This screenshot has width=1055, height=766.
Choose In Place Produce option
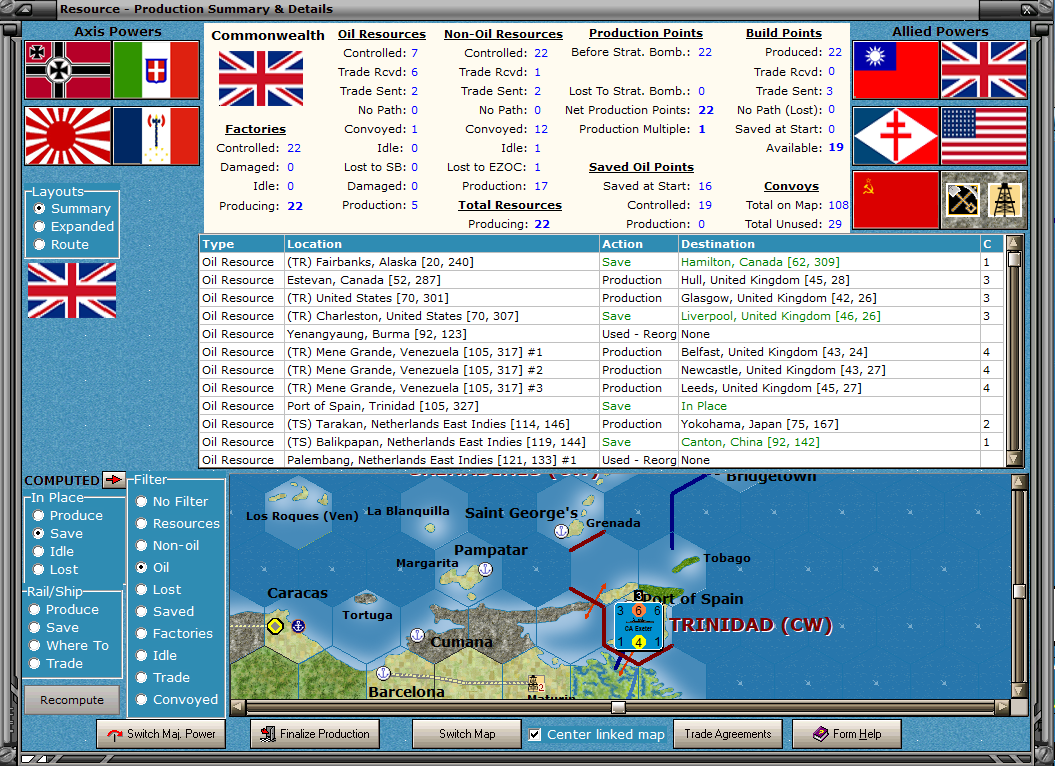click(67, 516)
